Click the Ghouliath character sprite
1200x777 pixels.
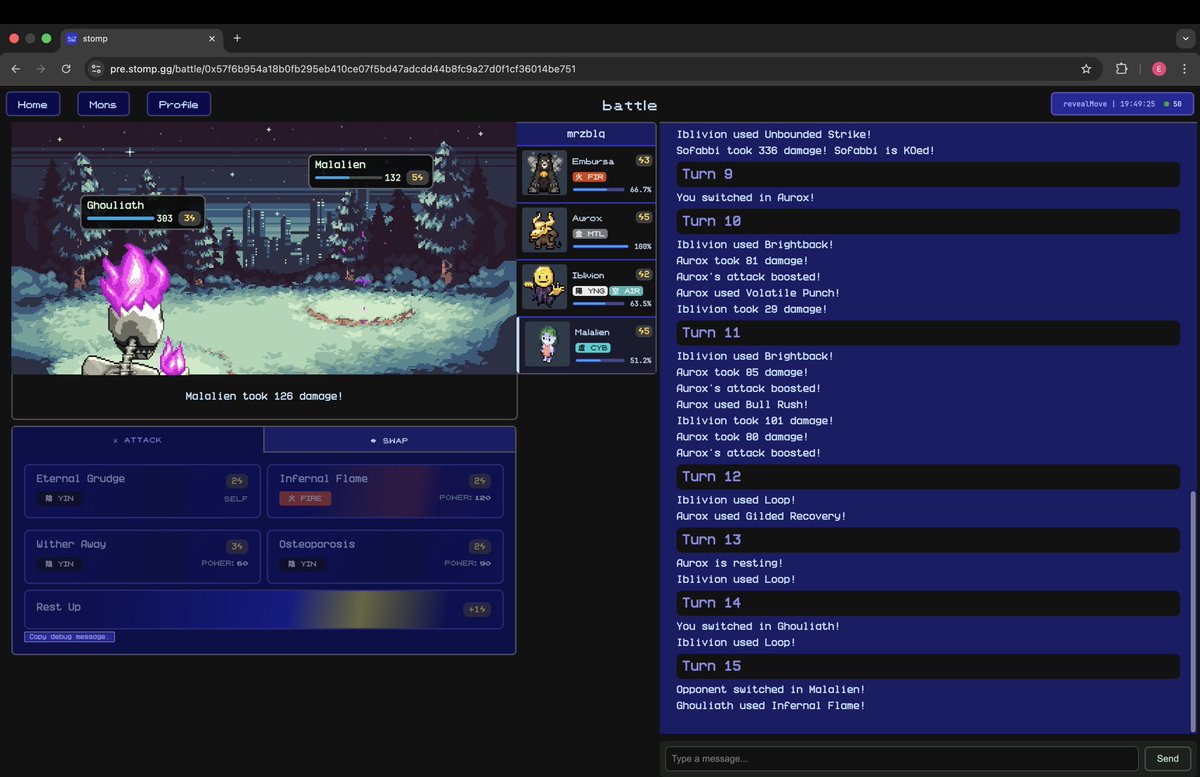135,312
